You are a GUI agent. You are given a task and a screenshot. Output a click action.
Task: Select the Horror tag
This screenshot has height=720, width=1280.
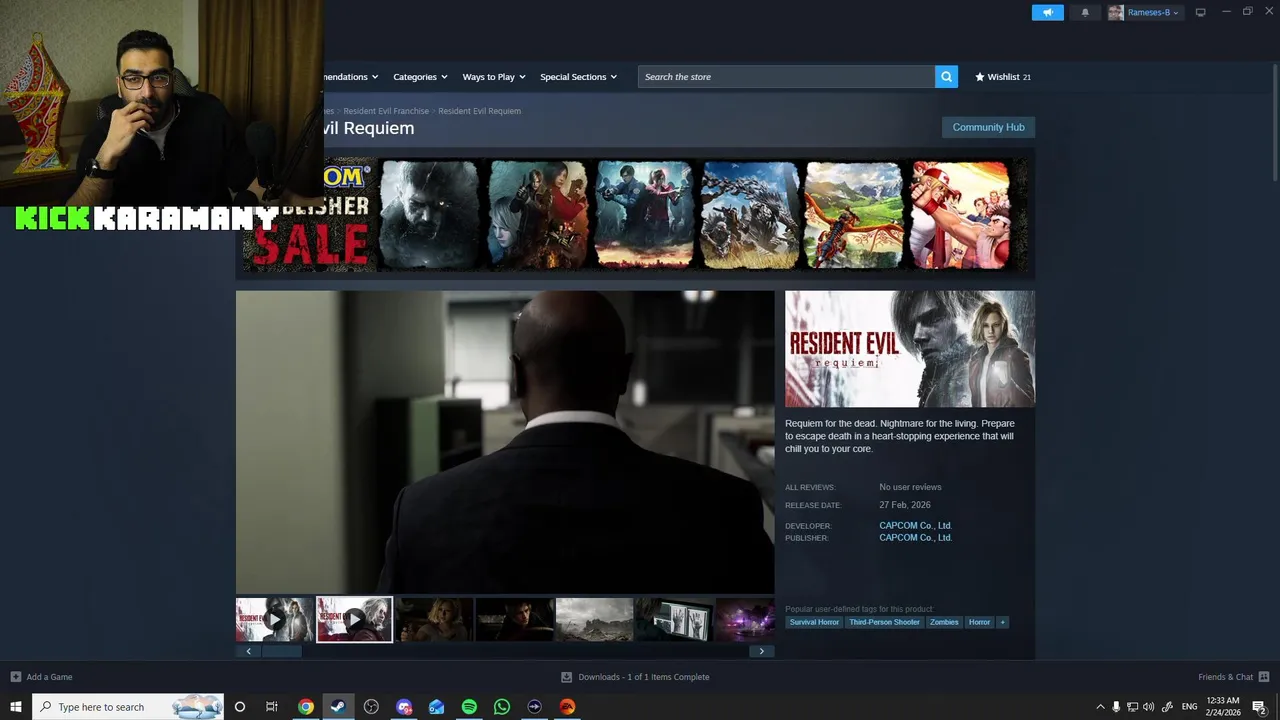[x=979, y=622]
